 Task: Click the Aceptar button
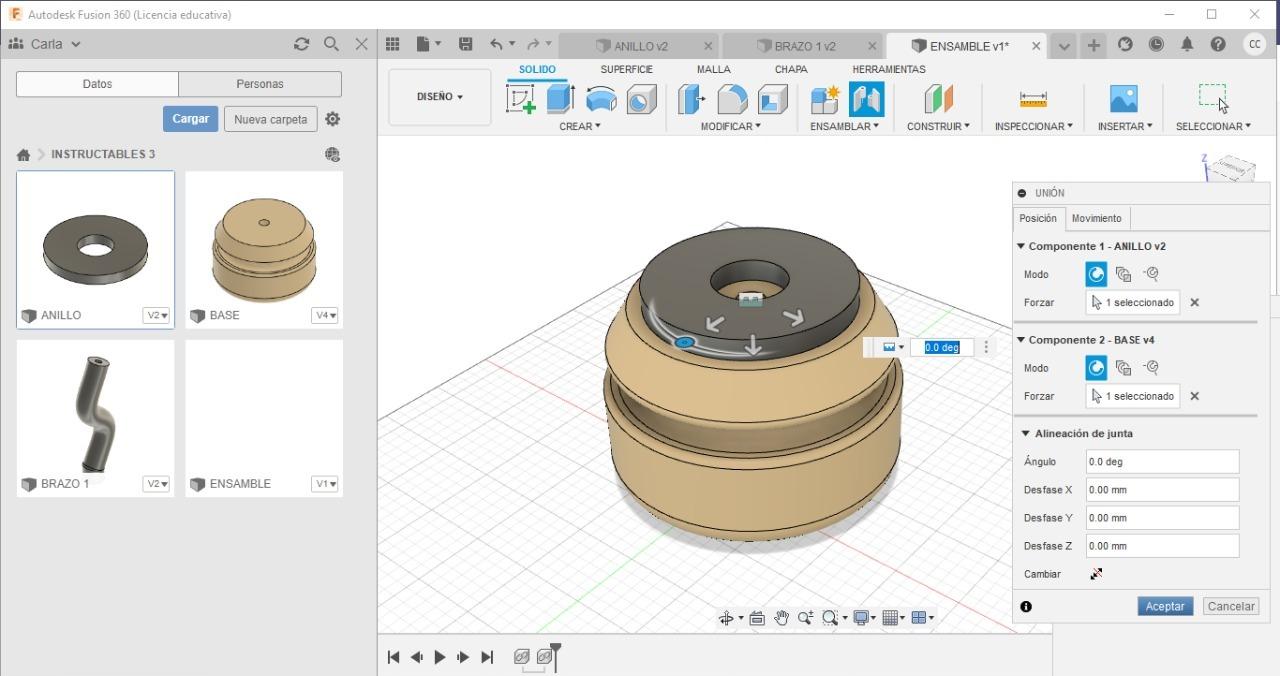[x=1164, y=606]
